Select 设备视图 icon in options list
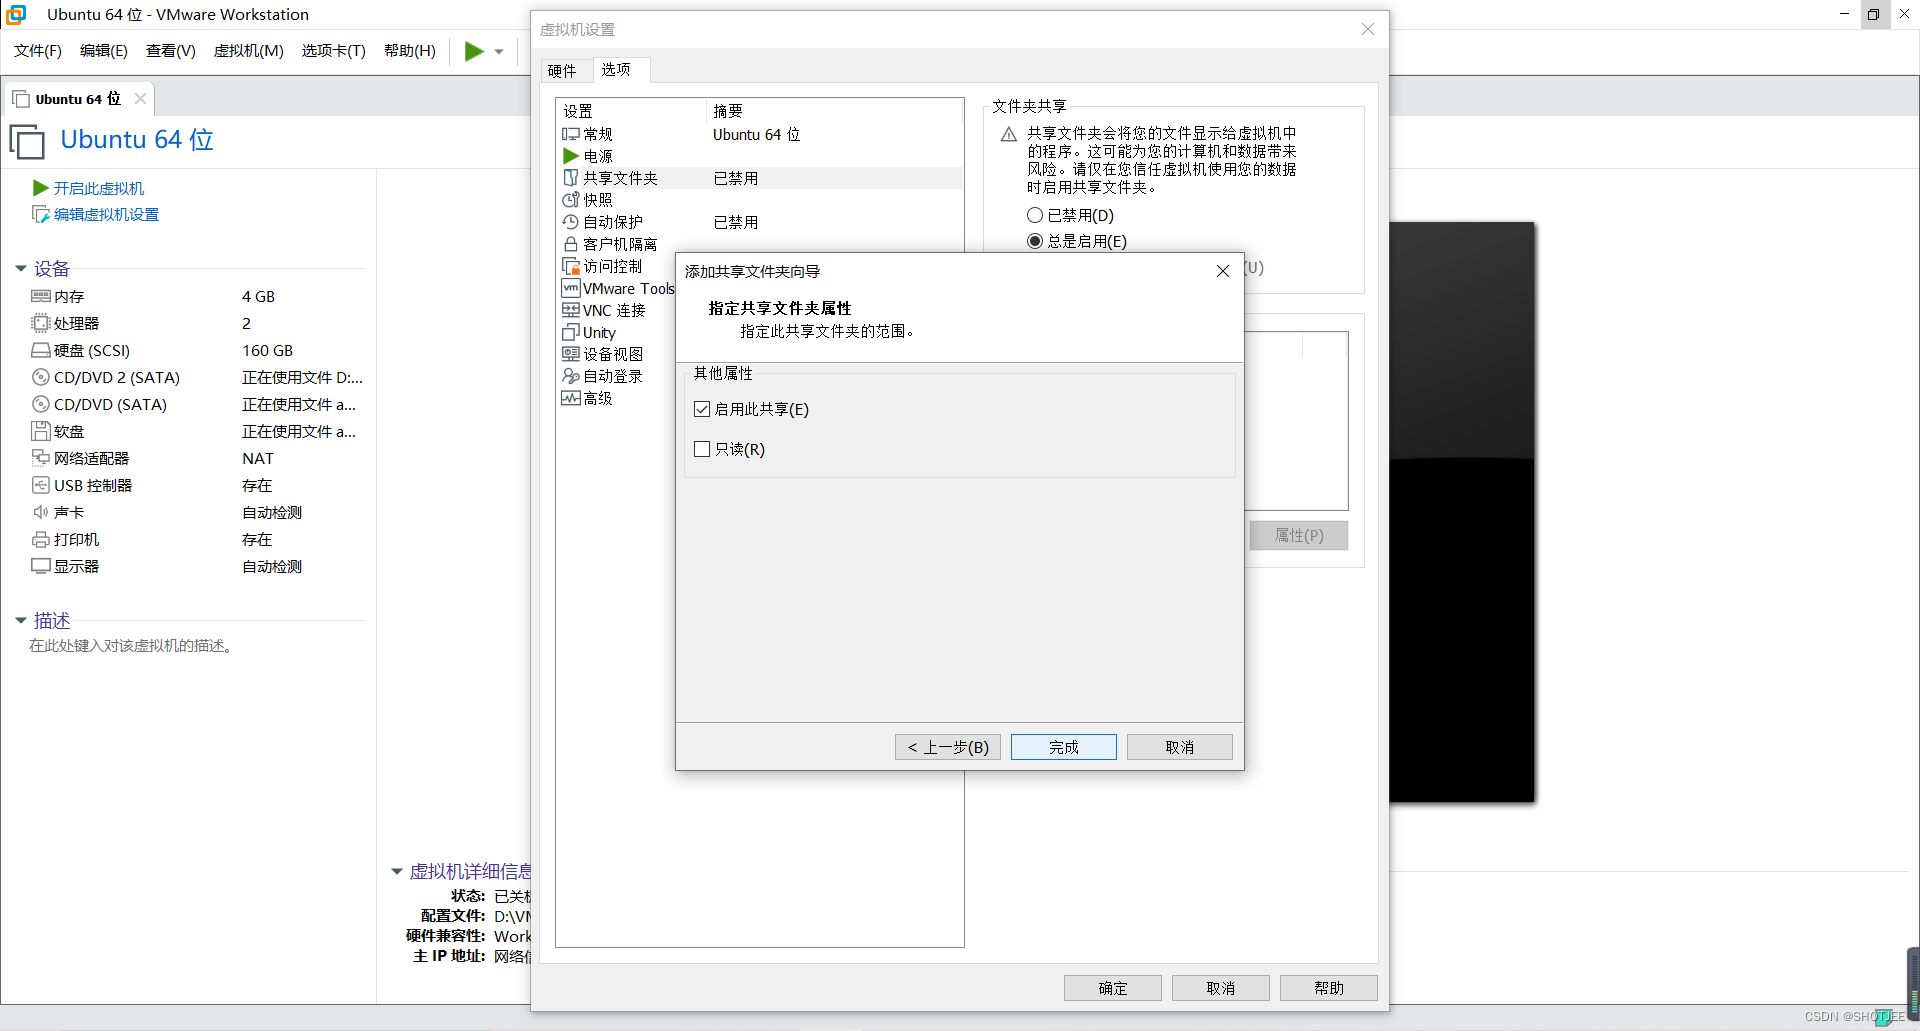Screen dimensions: 1920x1031 (x=571, y=354)
